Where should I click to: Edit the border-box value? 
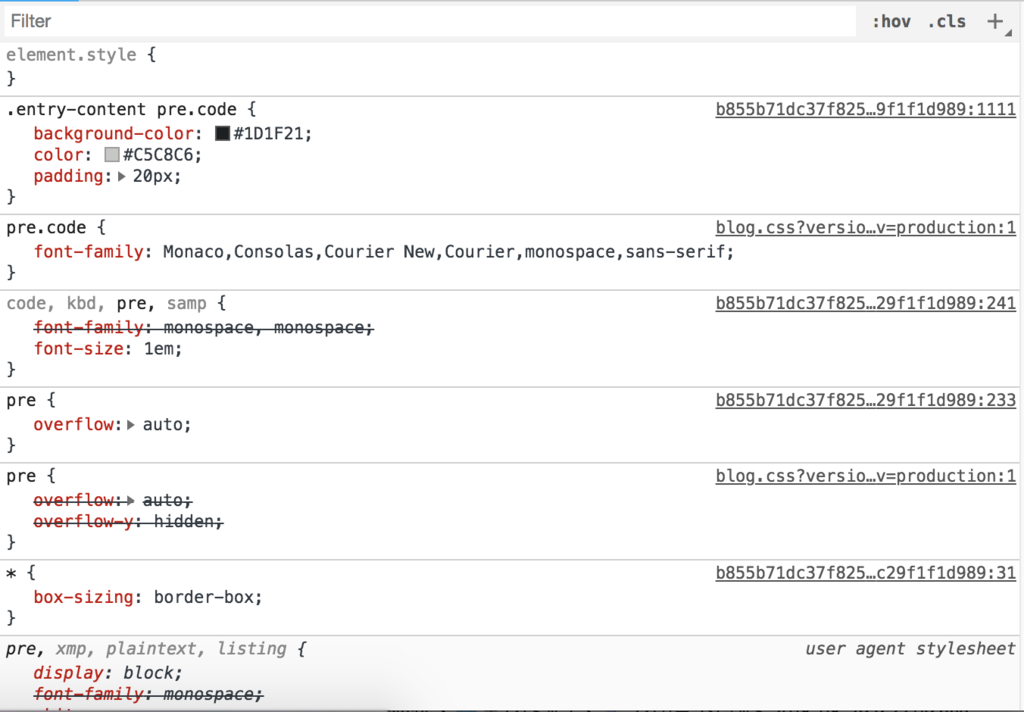coord(203,597)
